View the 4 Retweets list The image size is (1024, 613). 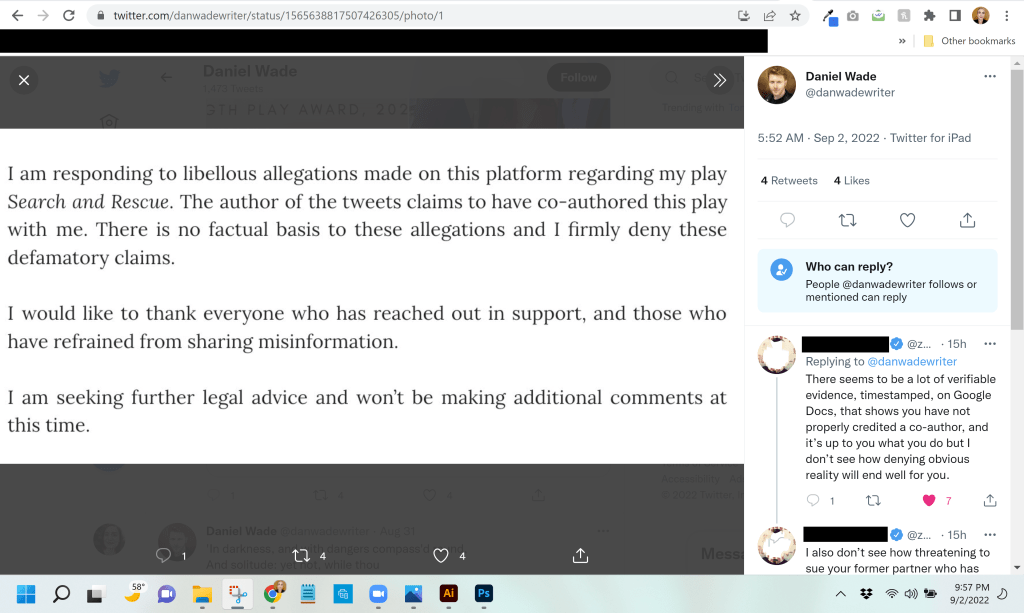point(789,181)
